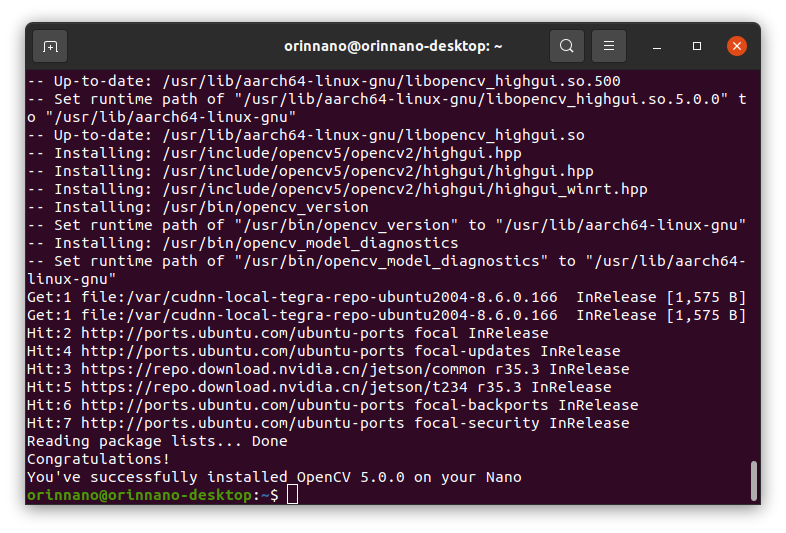Click the Hit:2 focal InRelease line

point(288,332)
